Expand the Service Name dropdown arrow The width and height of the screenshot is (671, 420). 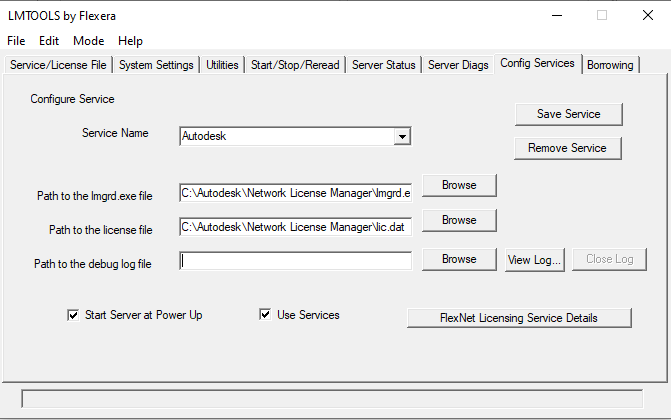(402, 137)
